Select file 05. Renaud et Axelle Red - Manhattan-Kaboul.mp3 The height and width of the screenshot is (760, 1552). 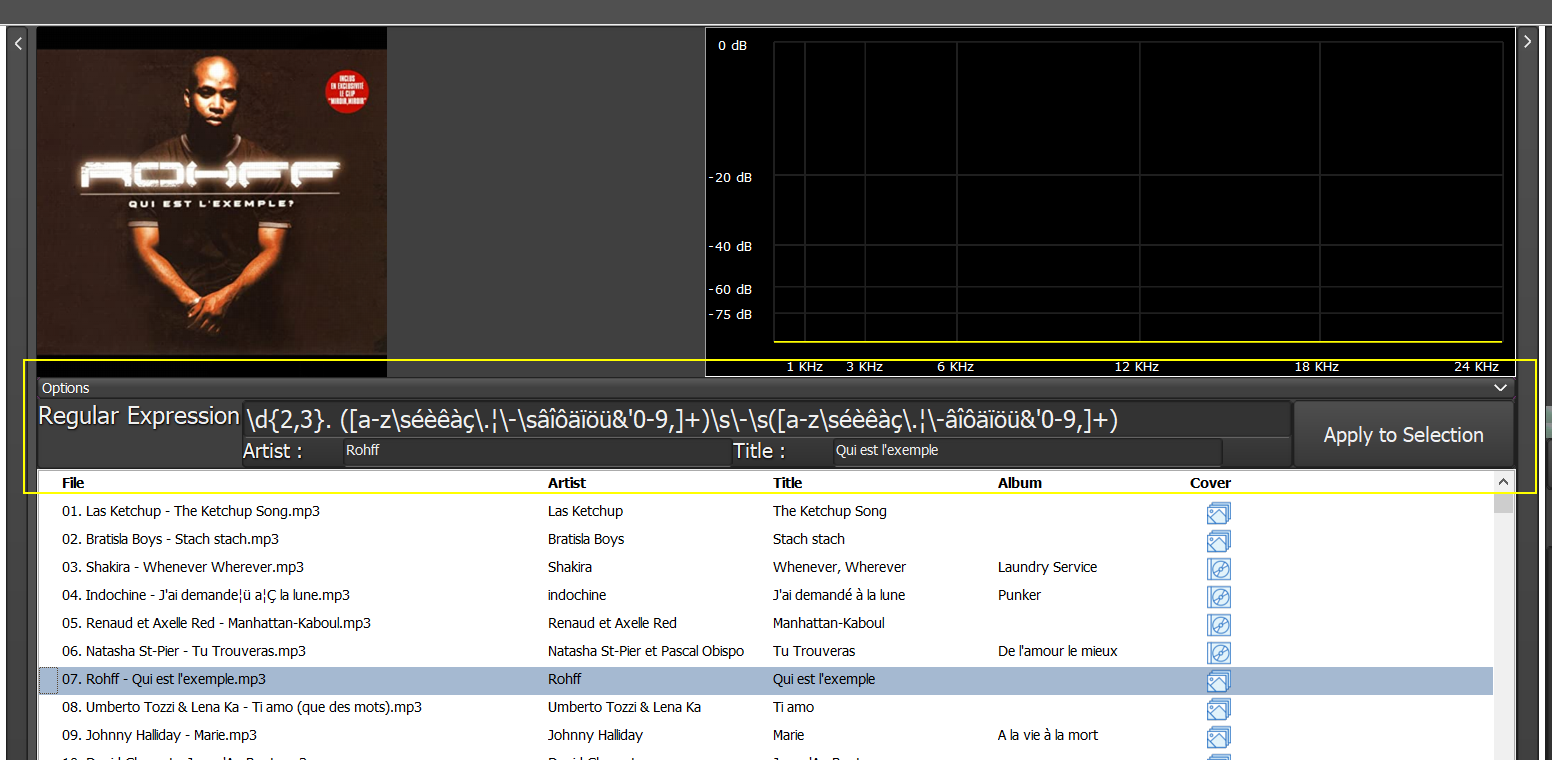pyautogui.click(x=216, y=623)
